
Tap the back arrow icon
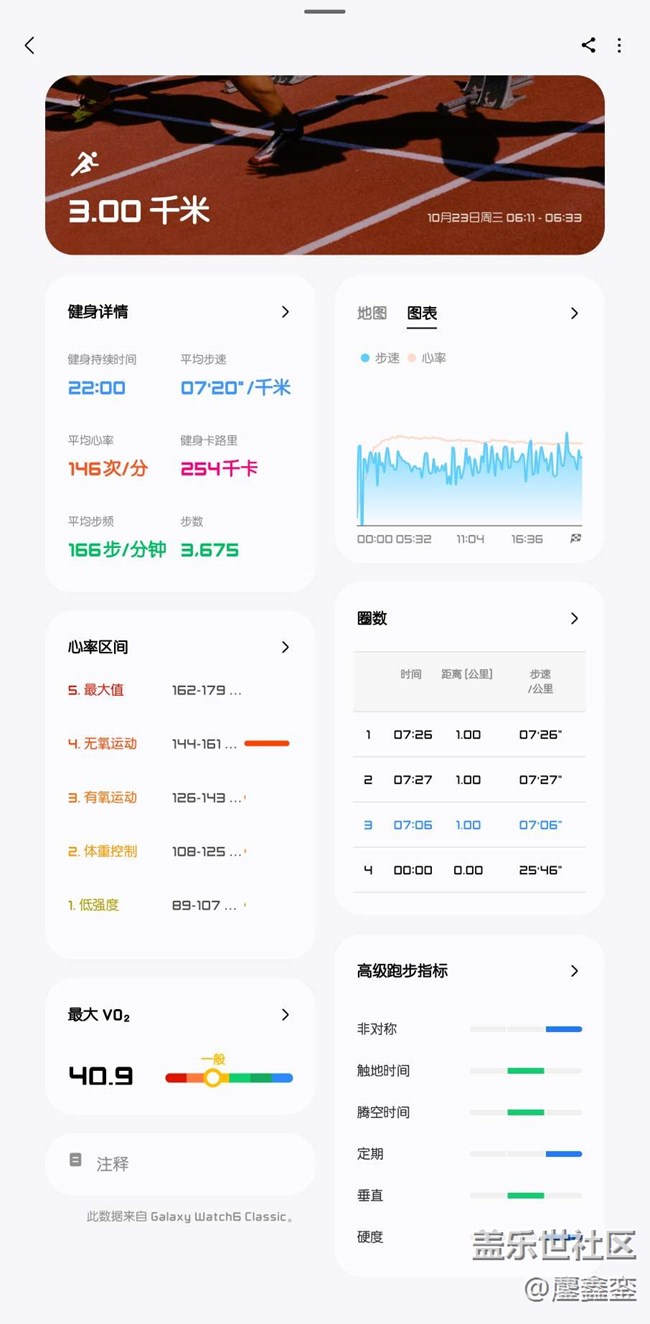click(30, 45)
